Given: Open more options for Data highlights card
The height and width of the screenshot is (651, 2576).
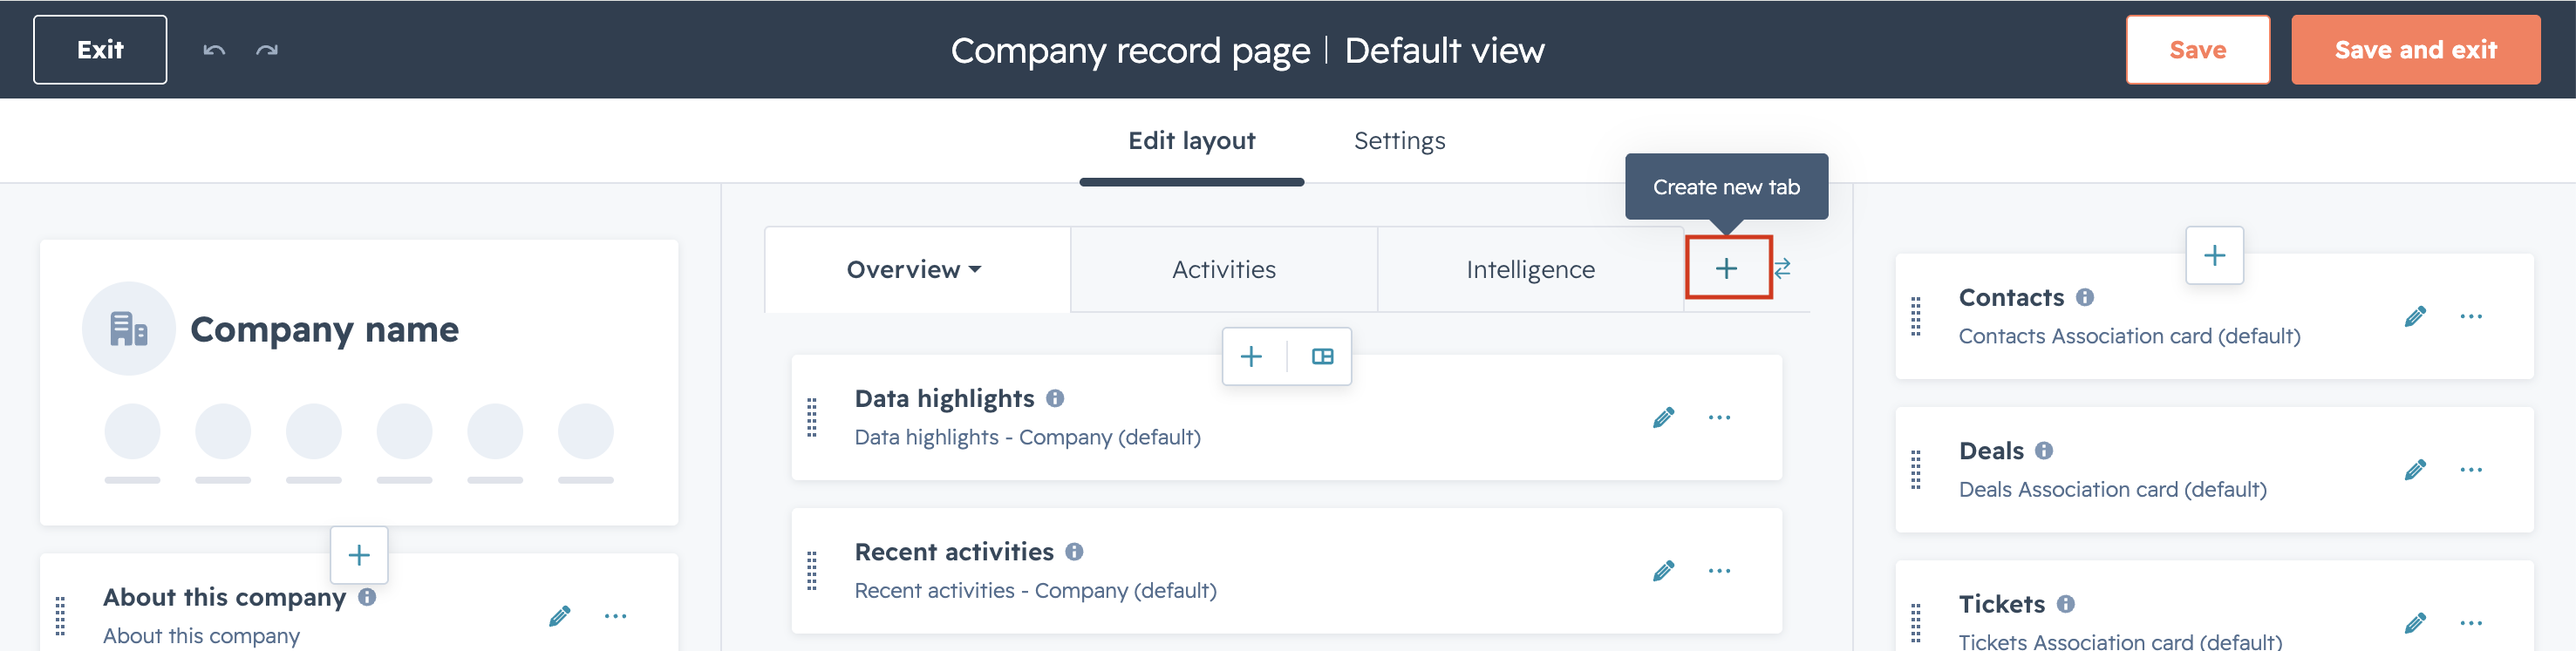Looking at the screenshot, I should [1719, 418].
